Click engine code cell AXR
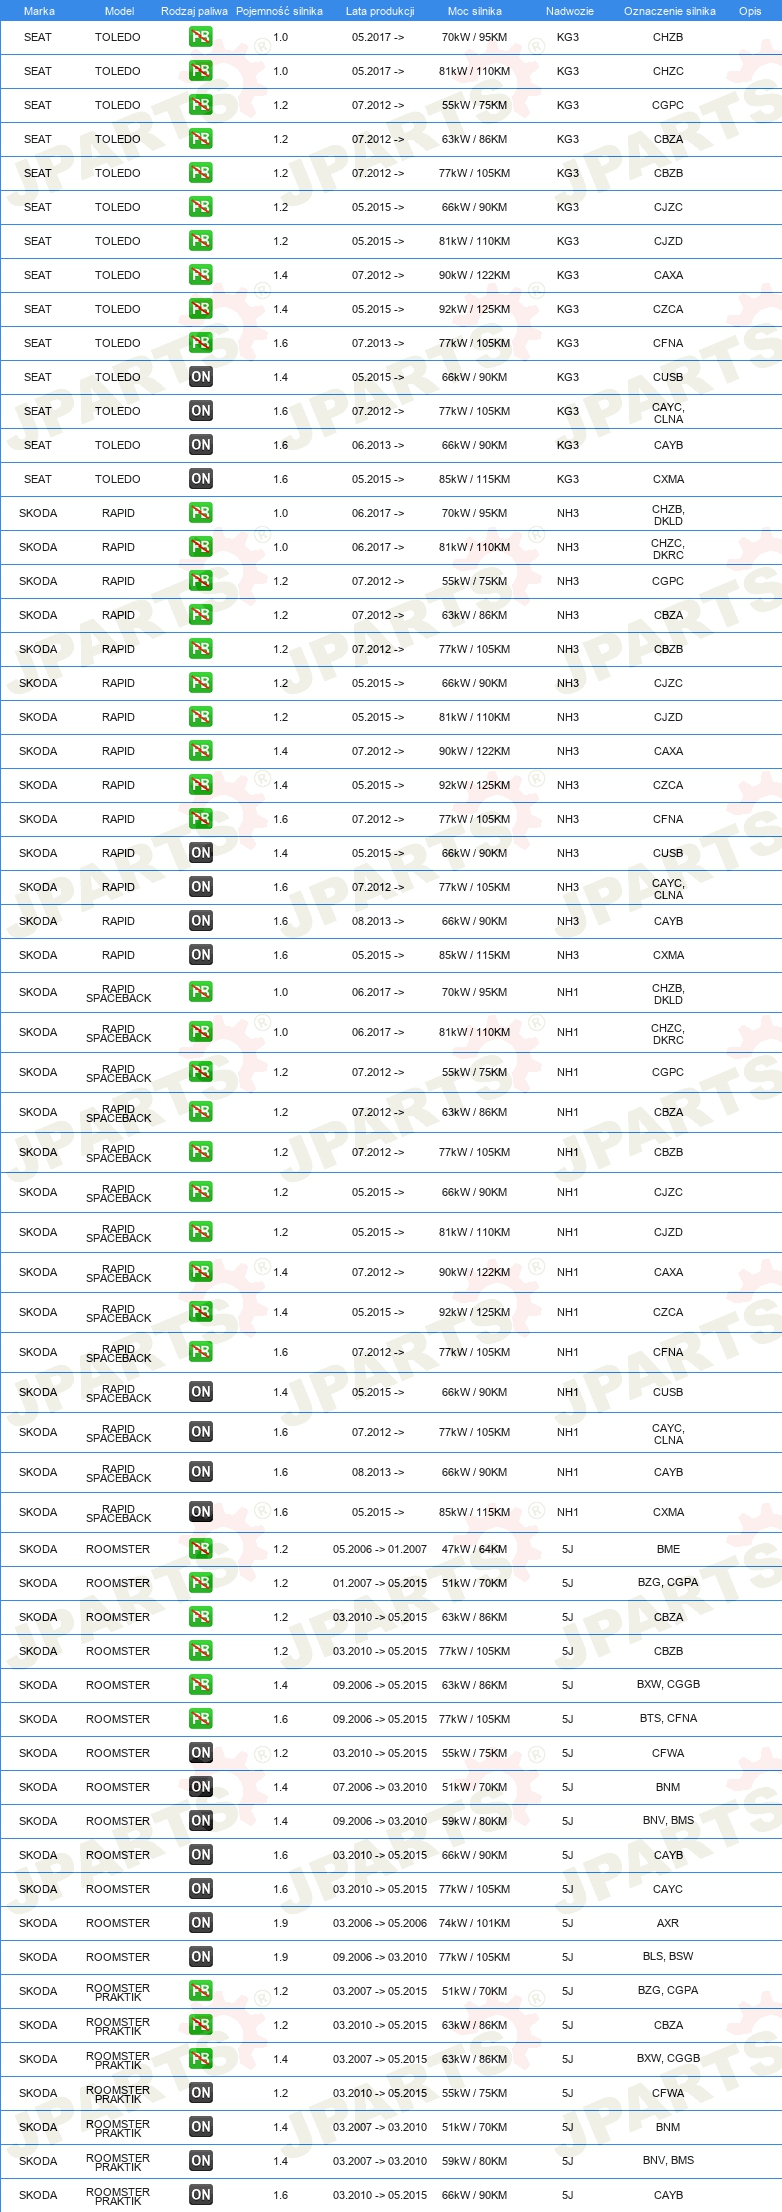 pos(668,1923)
